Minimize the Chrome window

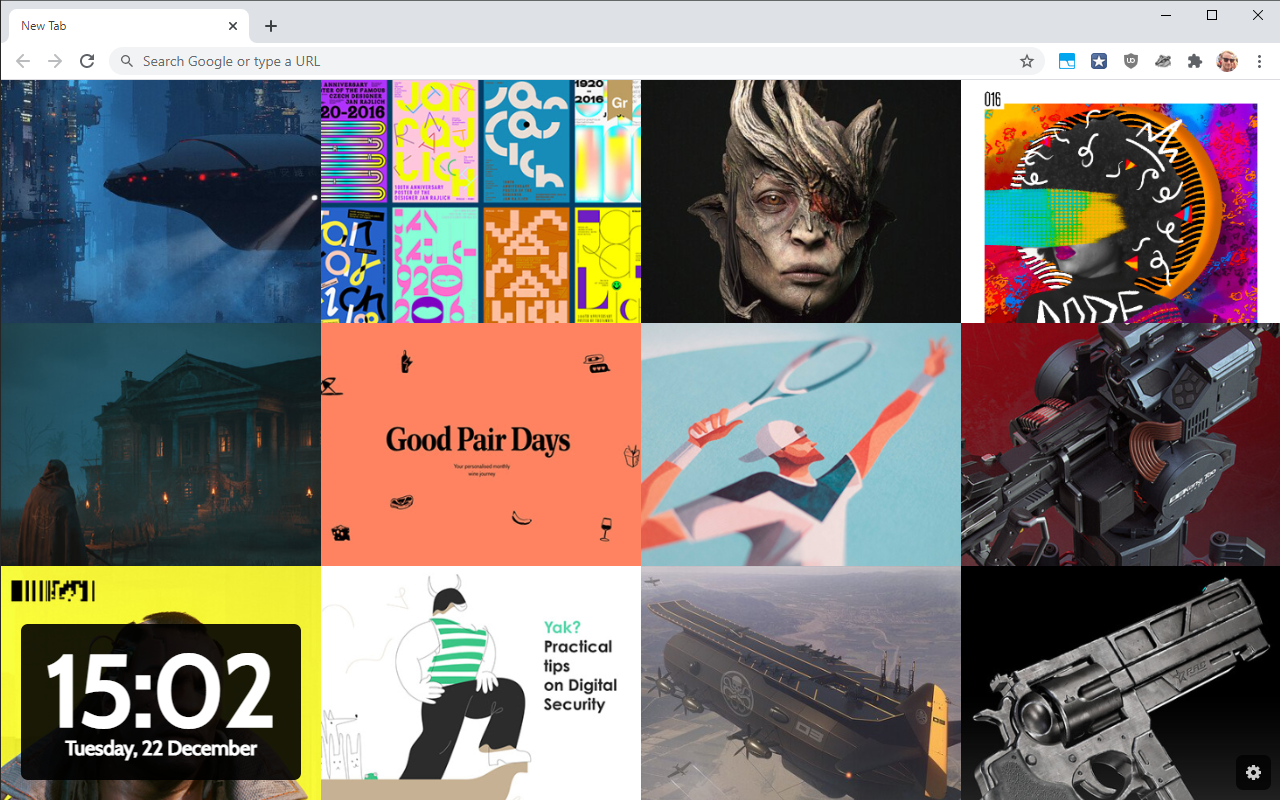click(x=1166, y=15)
